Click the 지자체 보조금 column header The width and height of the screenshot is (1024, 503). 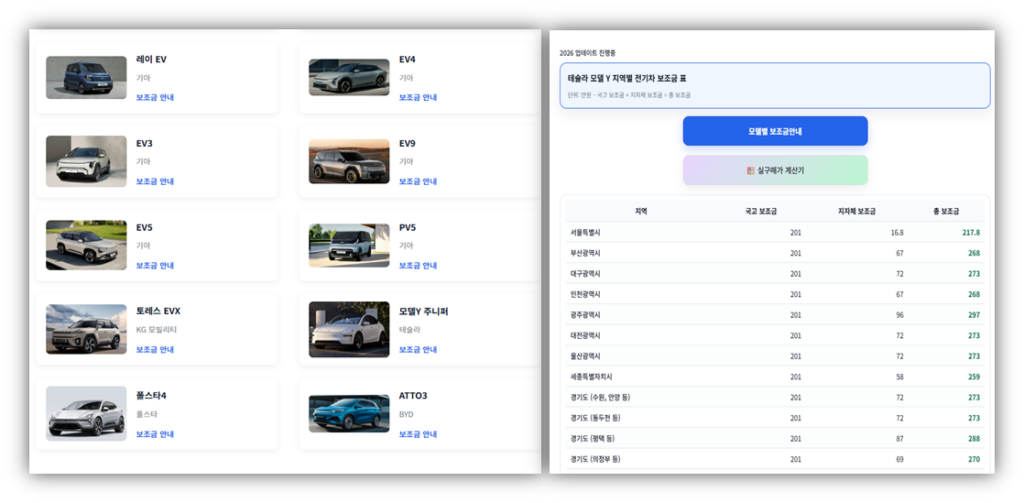click(x=856, y=211)
